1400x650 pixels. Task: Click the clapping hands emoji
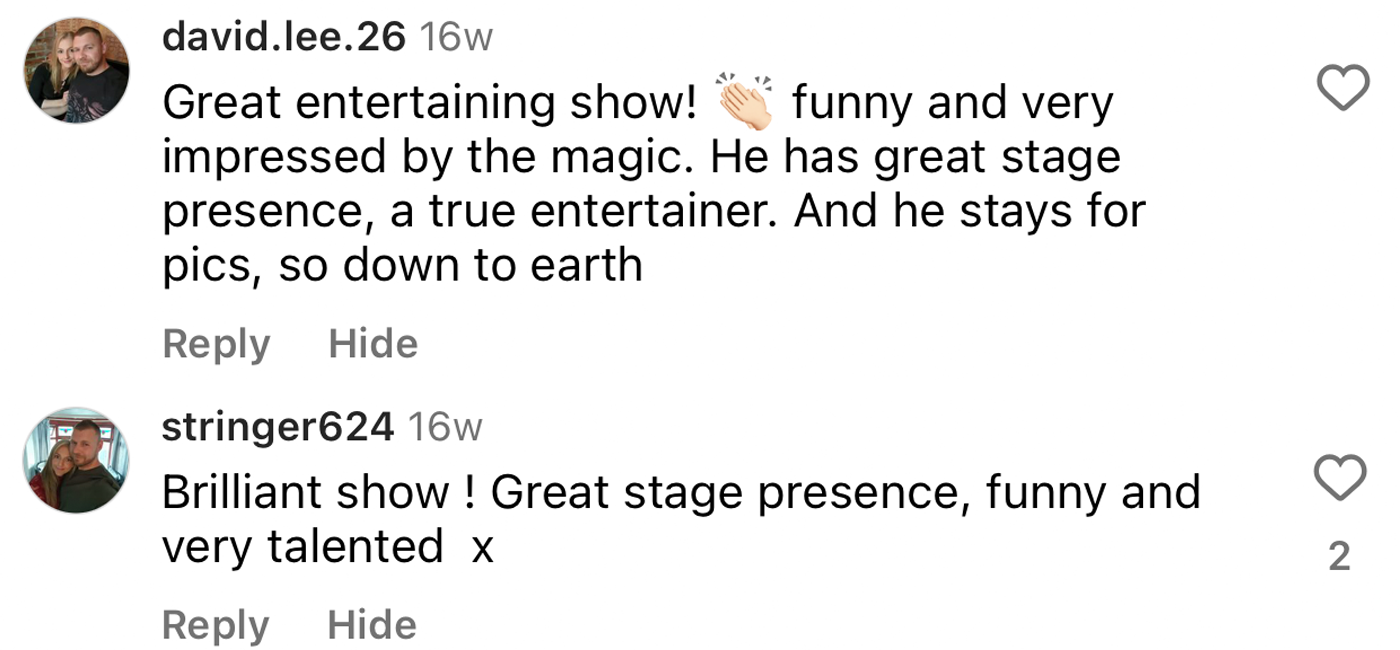tap(745, 102)
